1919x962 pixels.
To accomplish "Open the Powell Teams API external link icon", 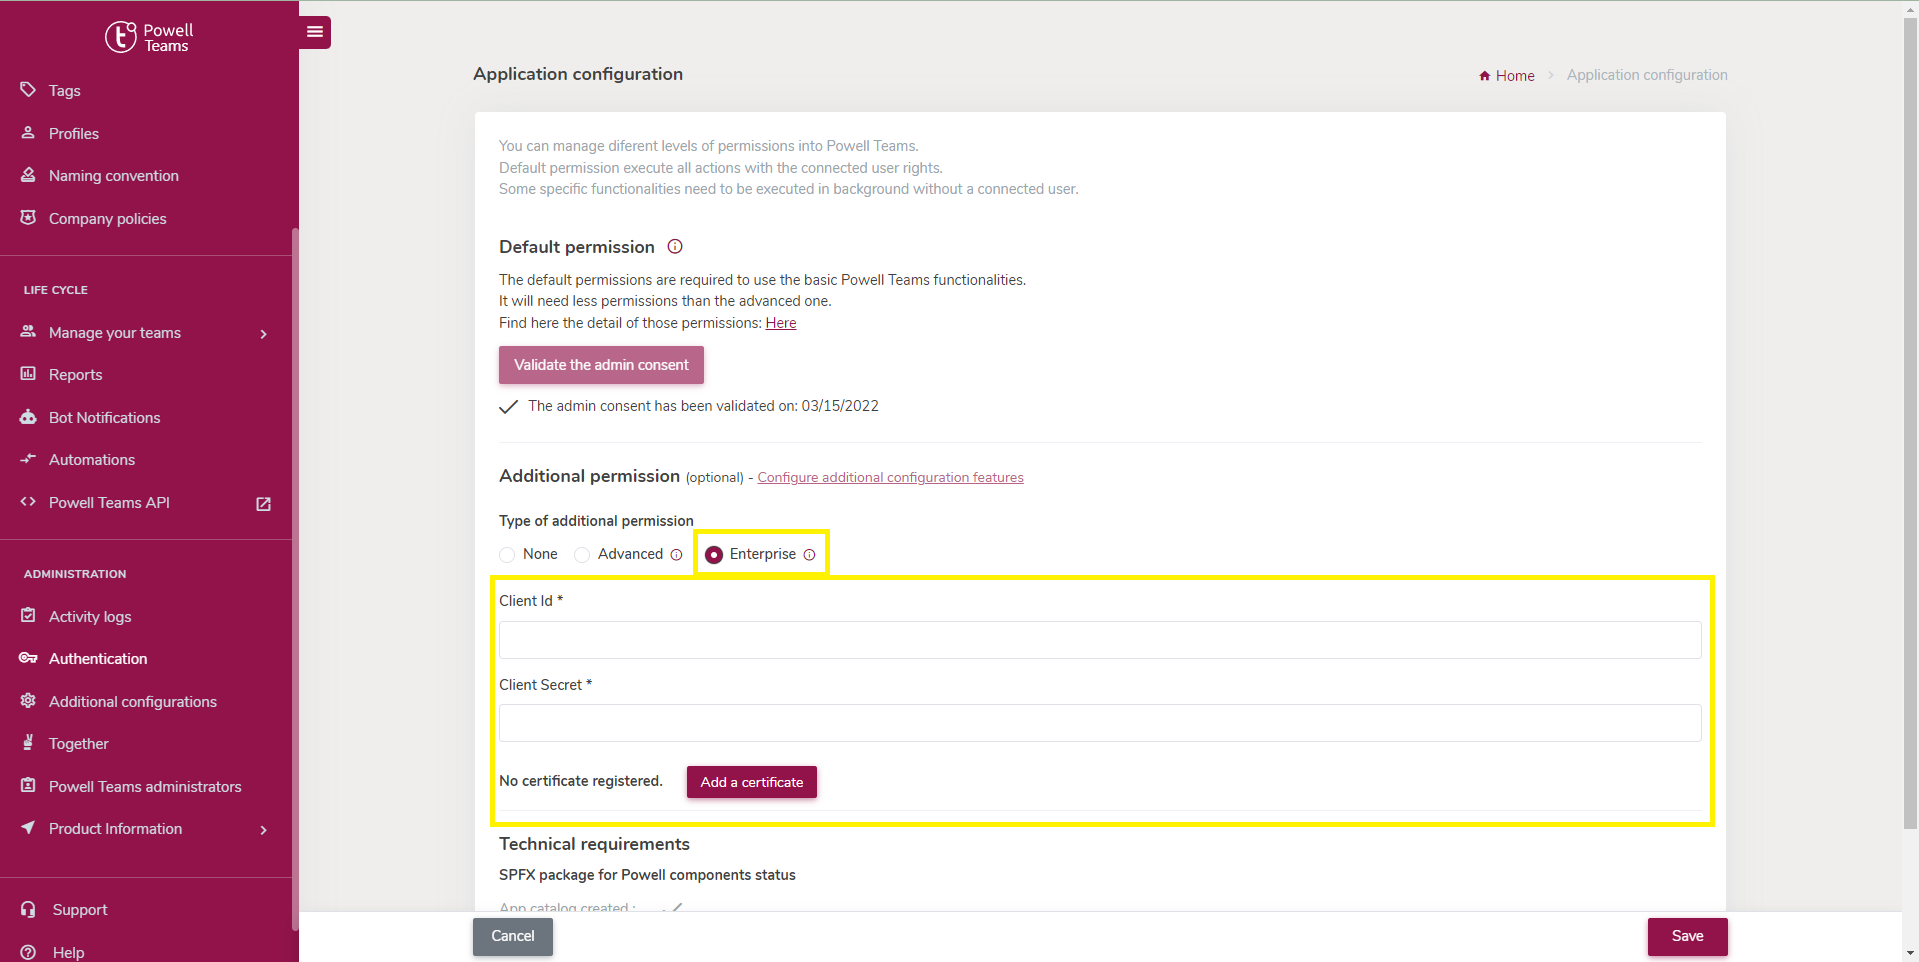I will pos(262,504).
